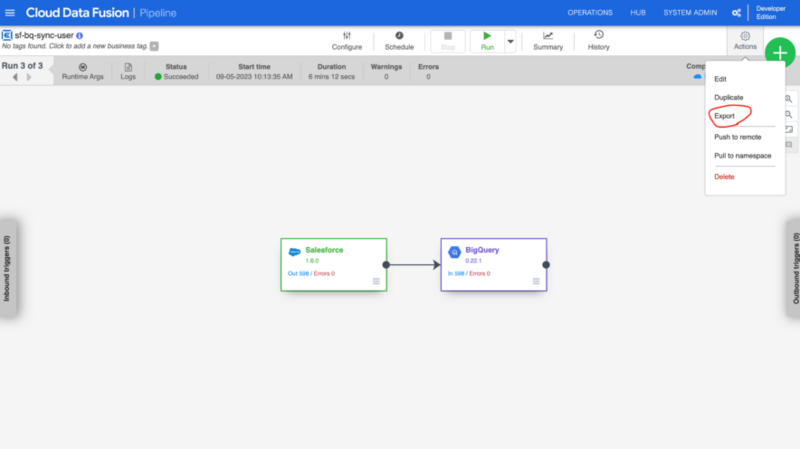Run the pipeline with the green play button
This screenshot has height=449, width=800.
tap(487, 41)
